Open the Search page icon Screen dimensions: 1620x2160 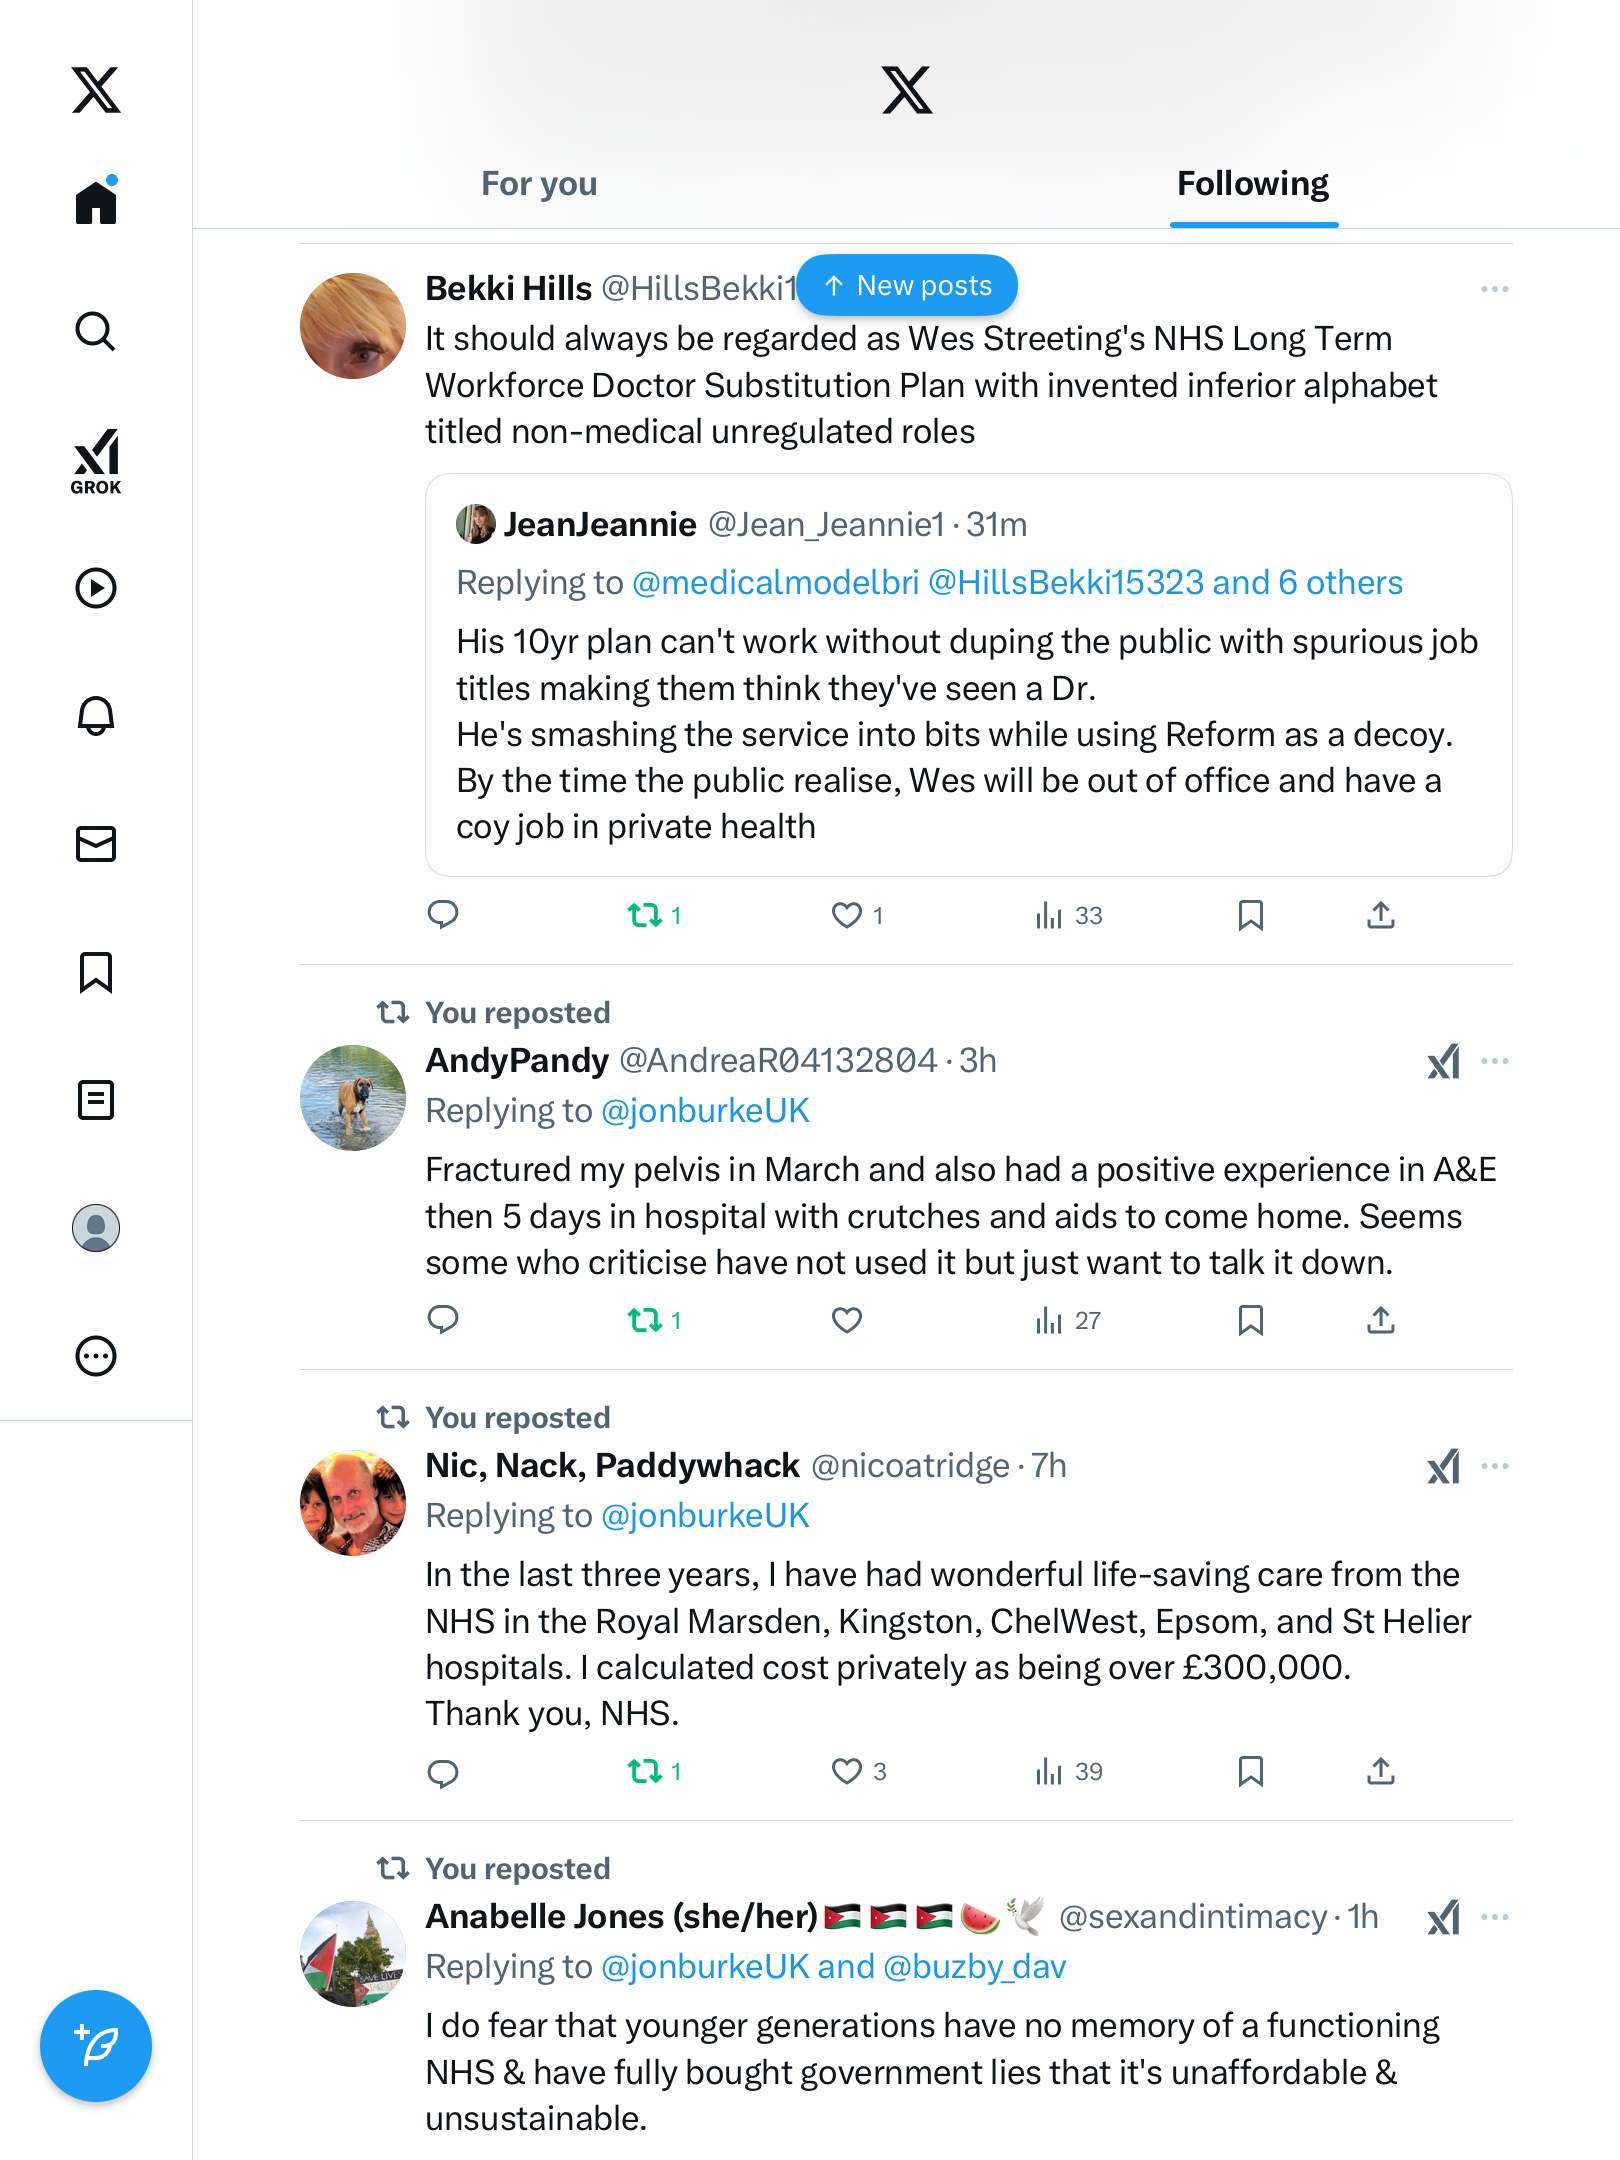(96, 331)
